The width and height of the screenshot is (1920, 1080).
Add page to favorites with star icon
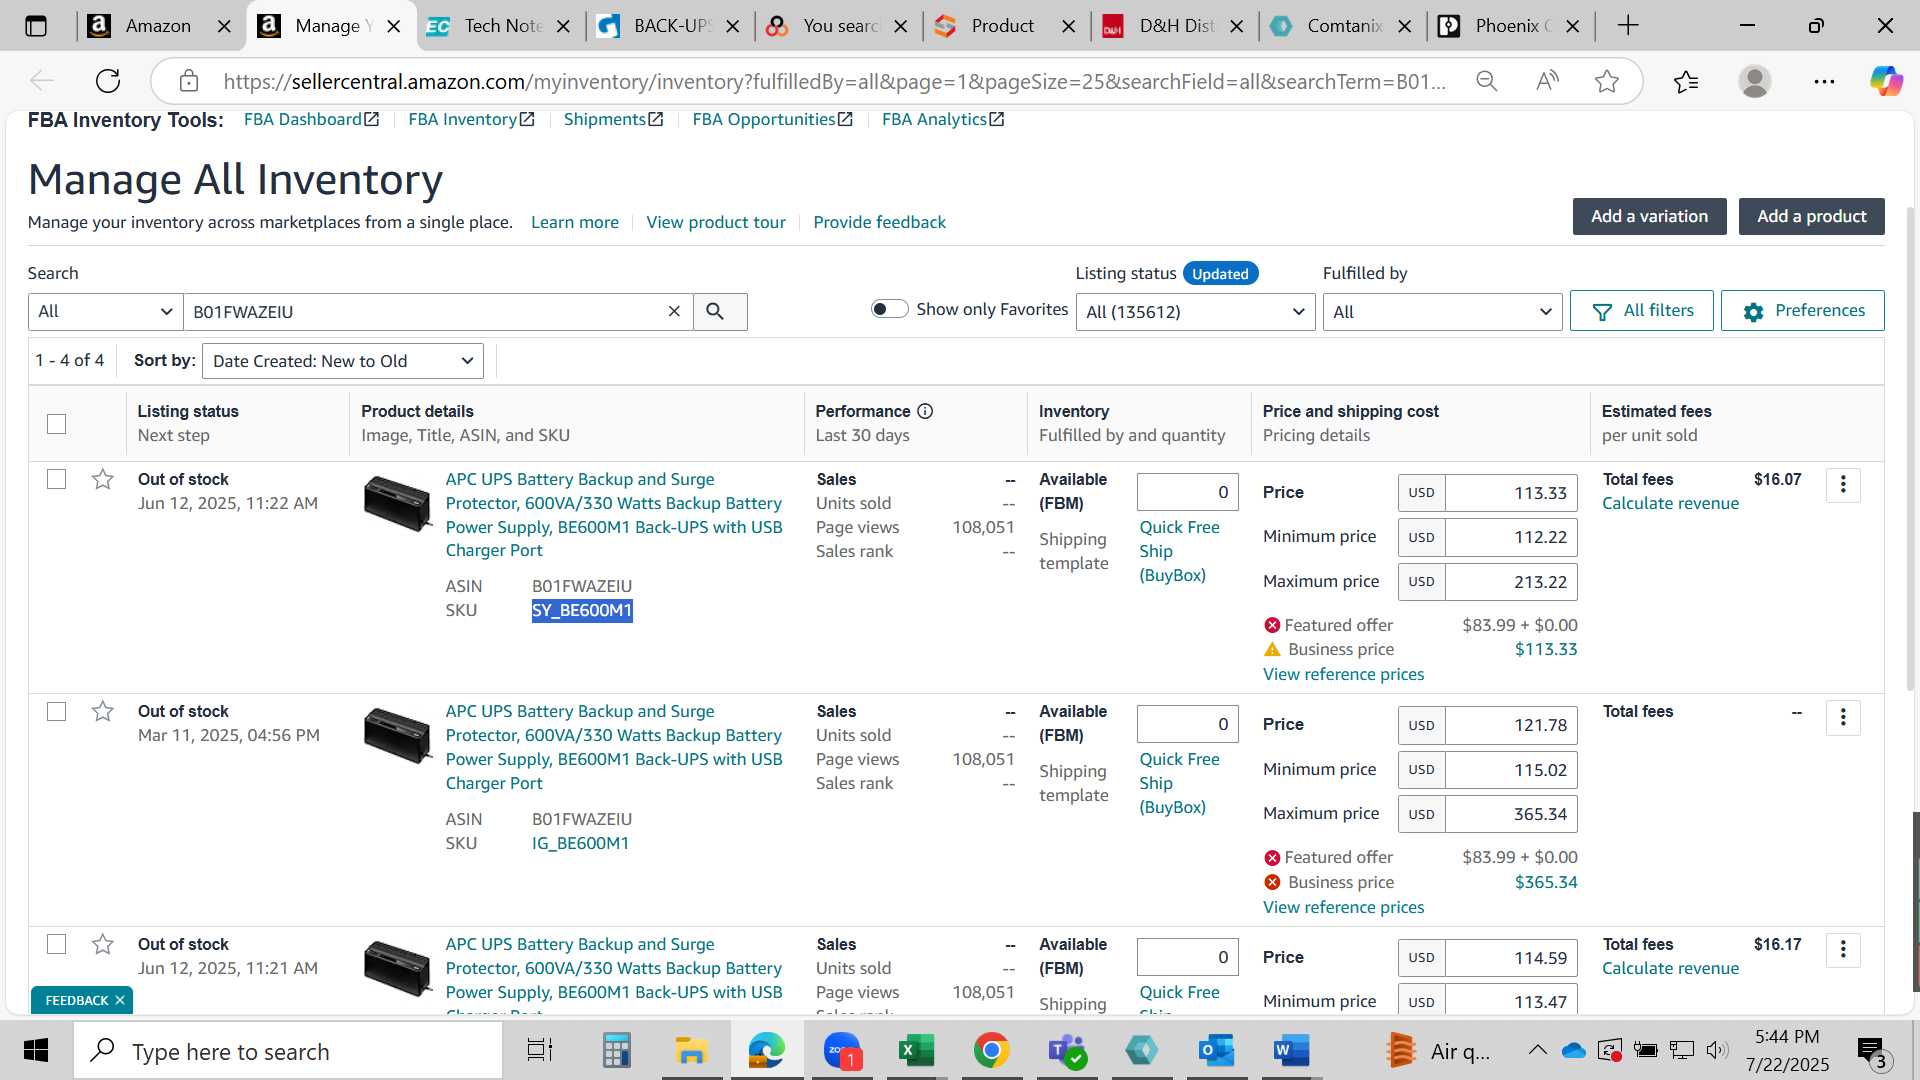pyautogui.click(x=1607, y=81)
